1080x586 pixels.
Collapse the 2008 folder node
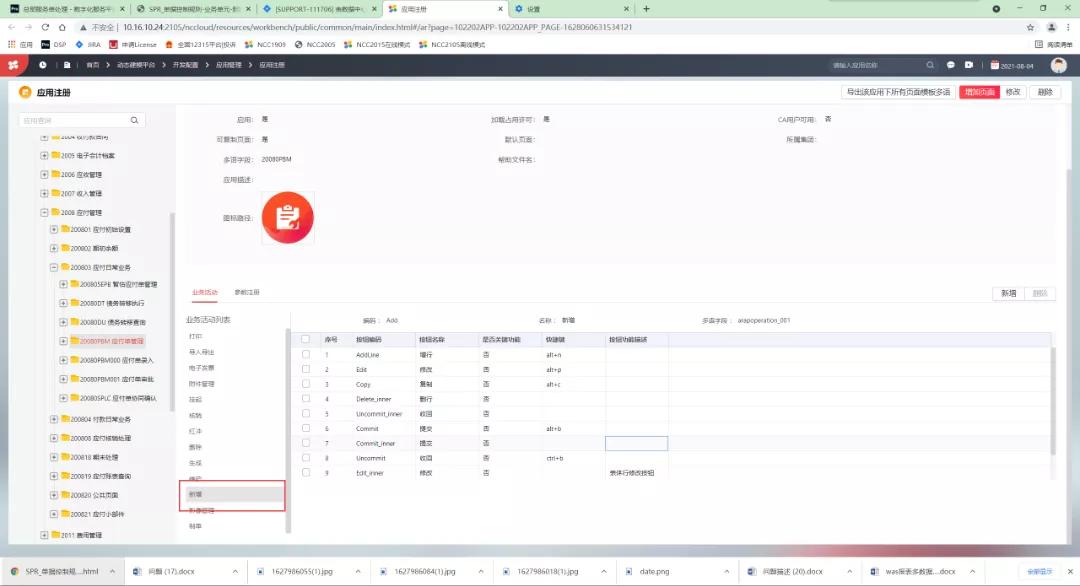click(x=44, y=213)
